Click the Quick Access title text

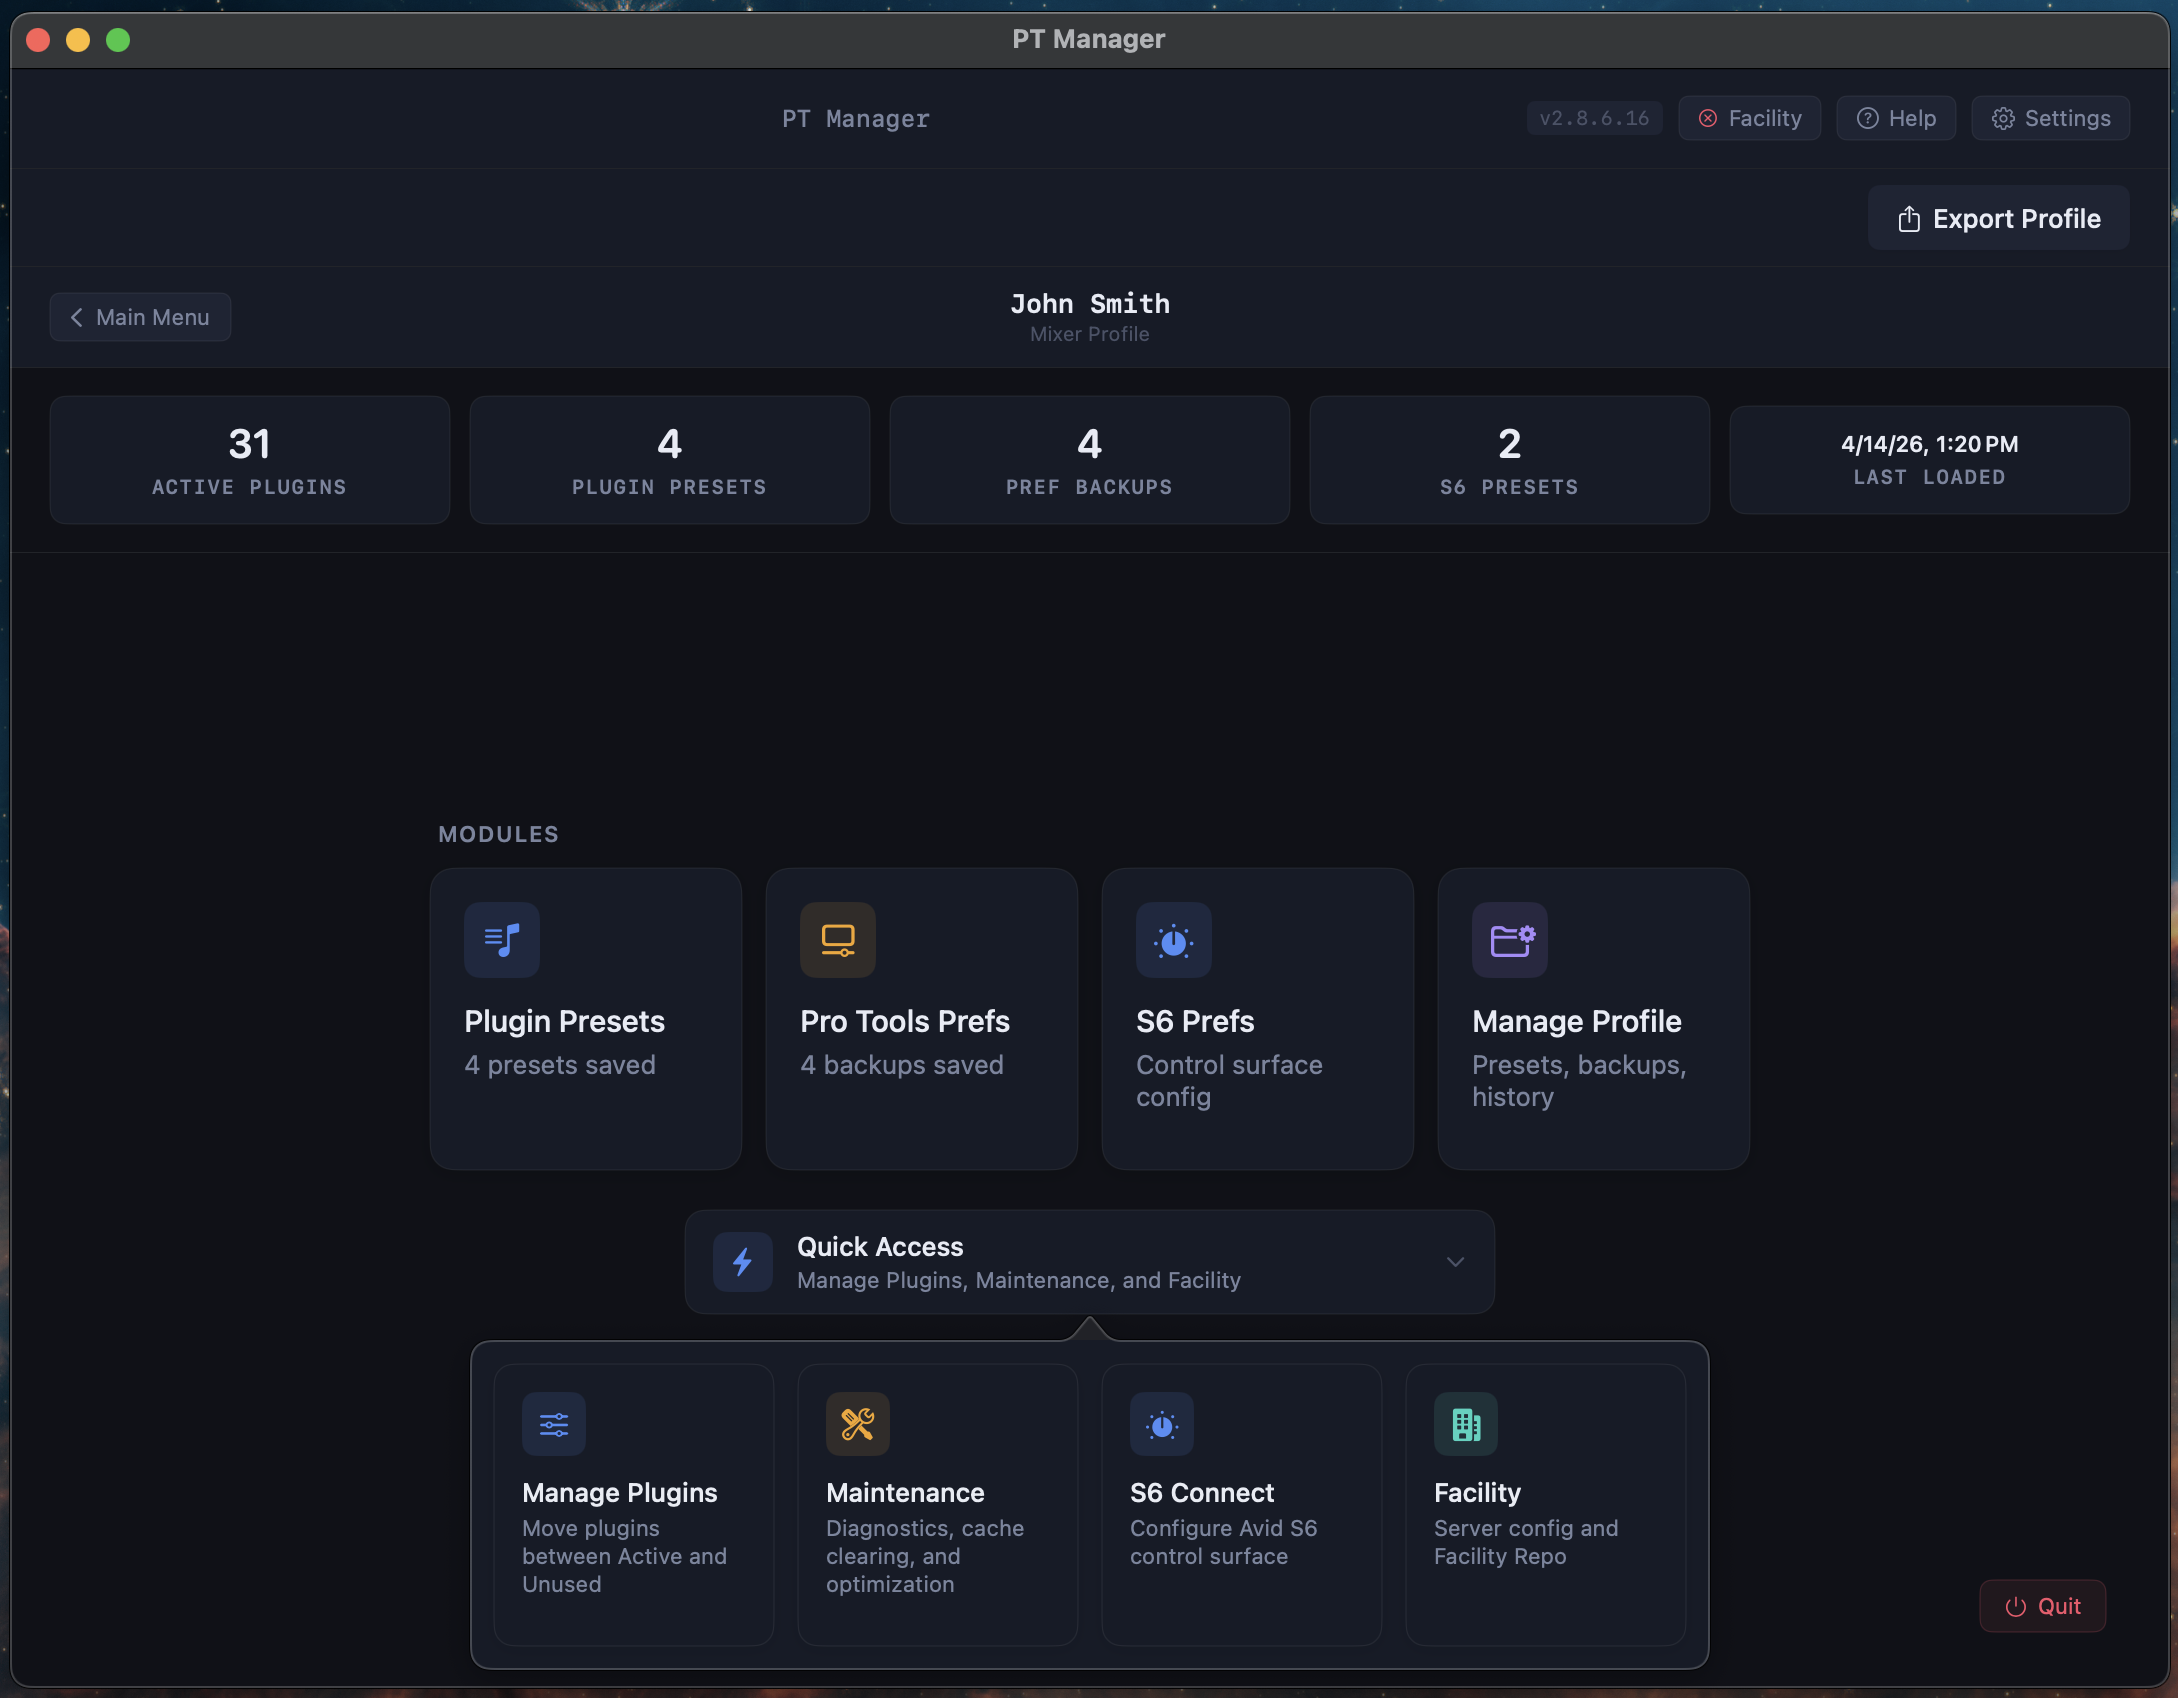point(880,1246)
